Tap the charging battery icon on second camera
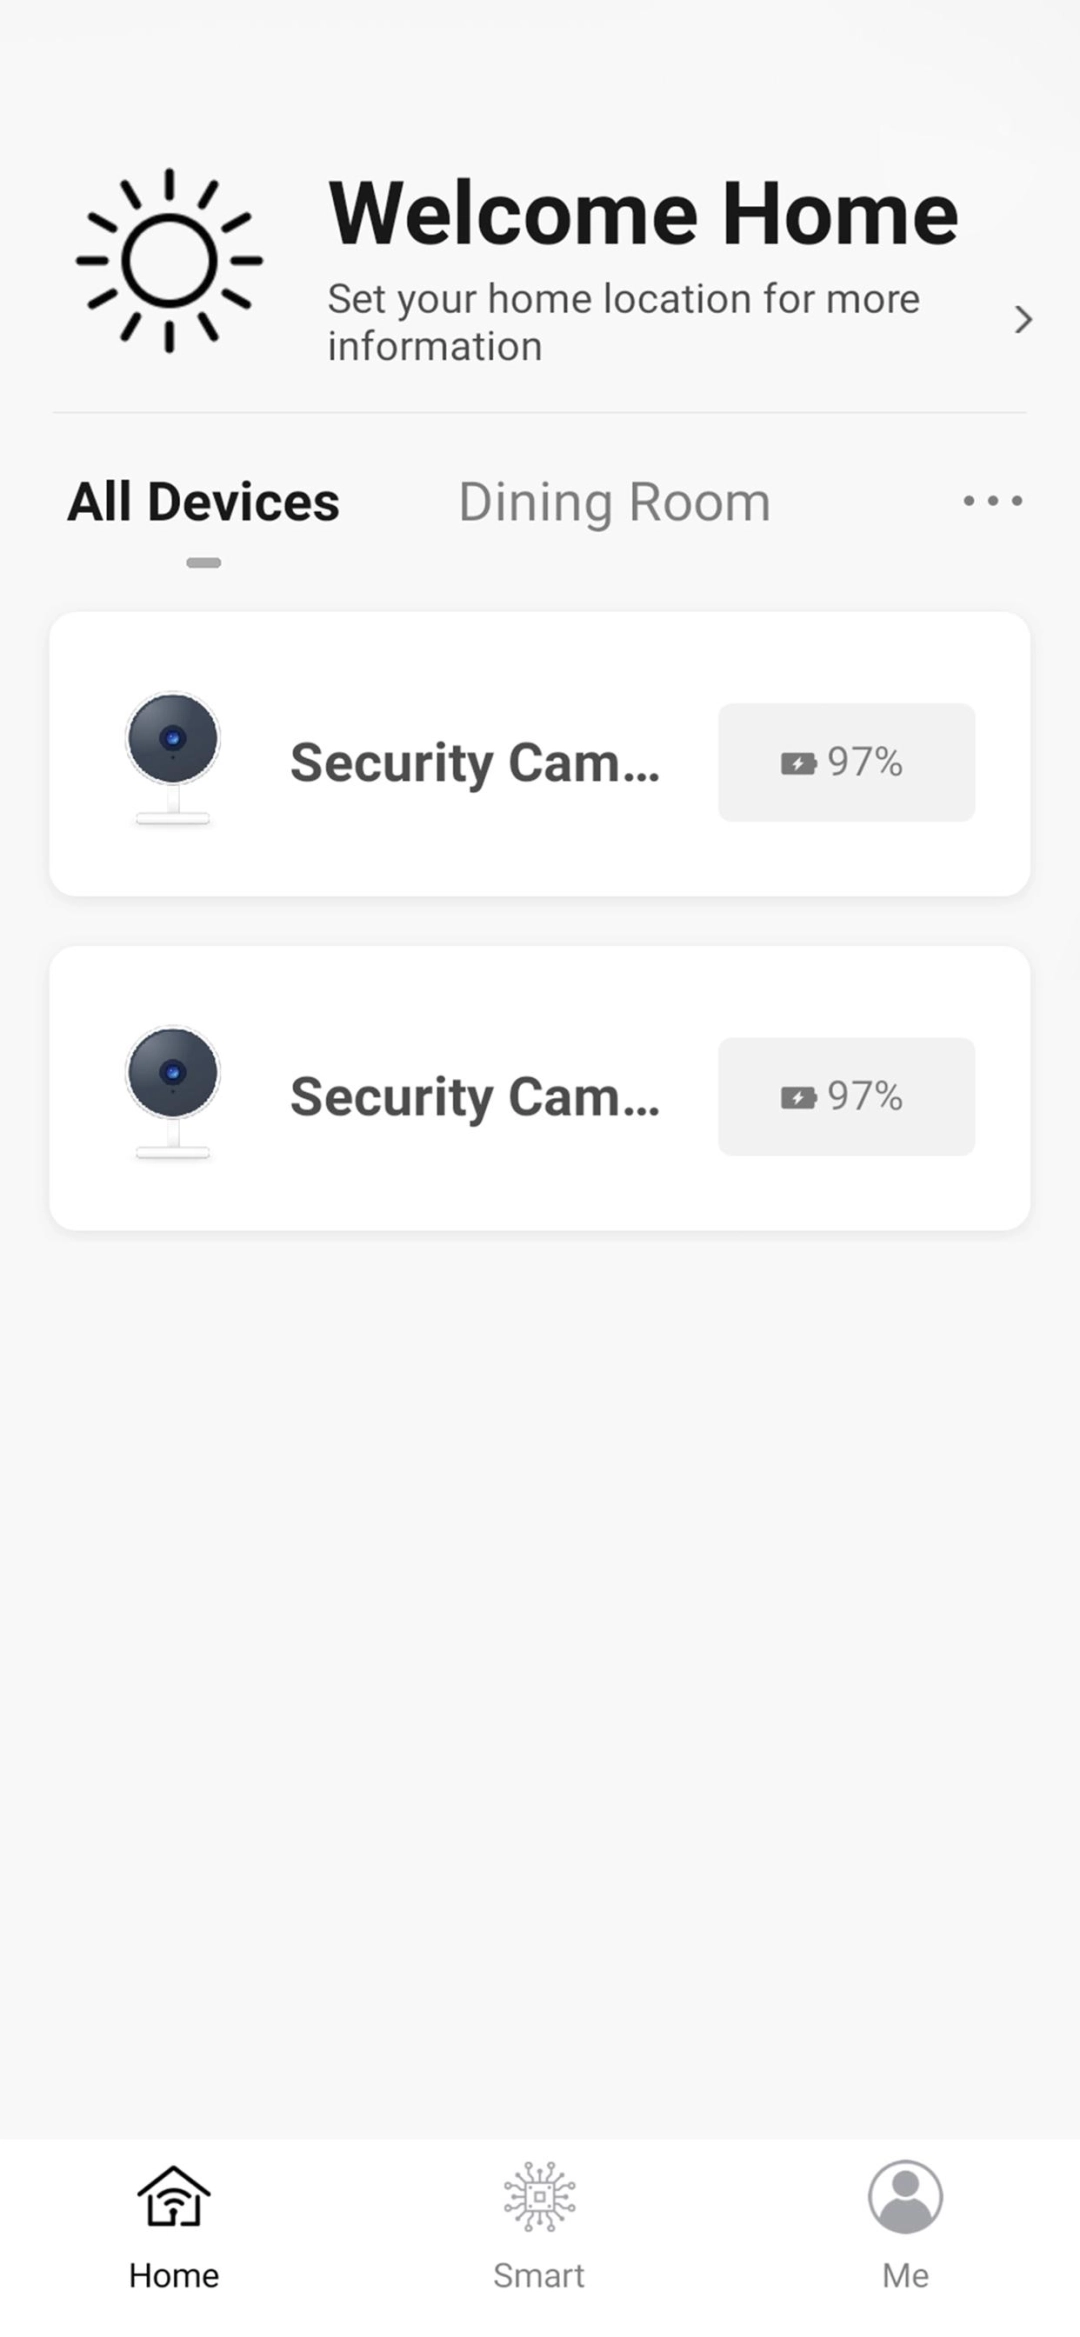This screenshot has height=2337, width=1080. click(798, 1098)
